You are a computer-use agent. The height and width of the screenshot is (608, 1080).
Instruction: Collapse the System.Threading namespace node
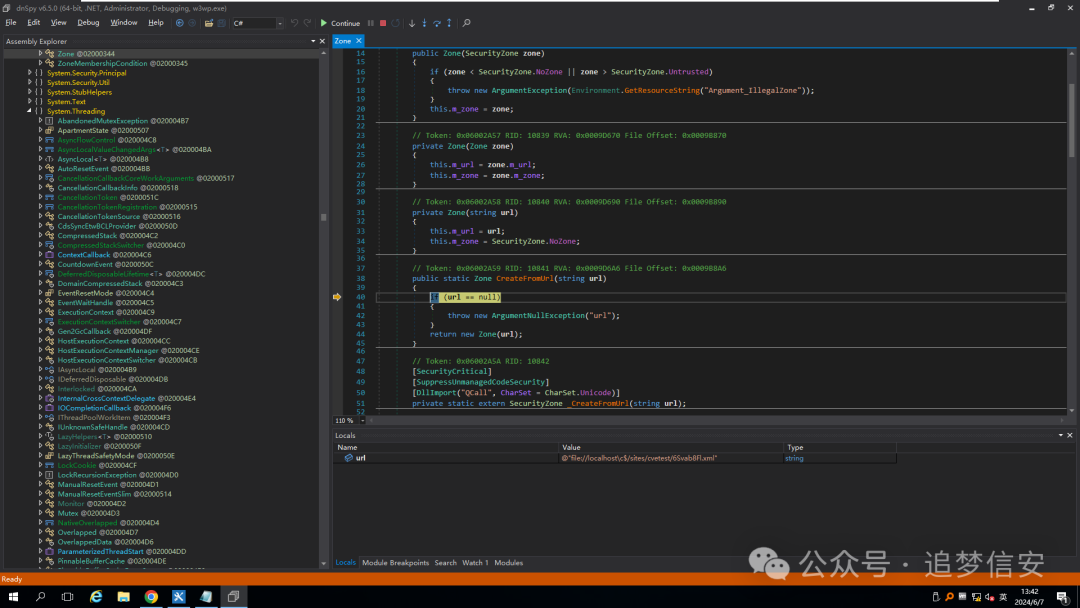(x=29, y=111)
